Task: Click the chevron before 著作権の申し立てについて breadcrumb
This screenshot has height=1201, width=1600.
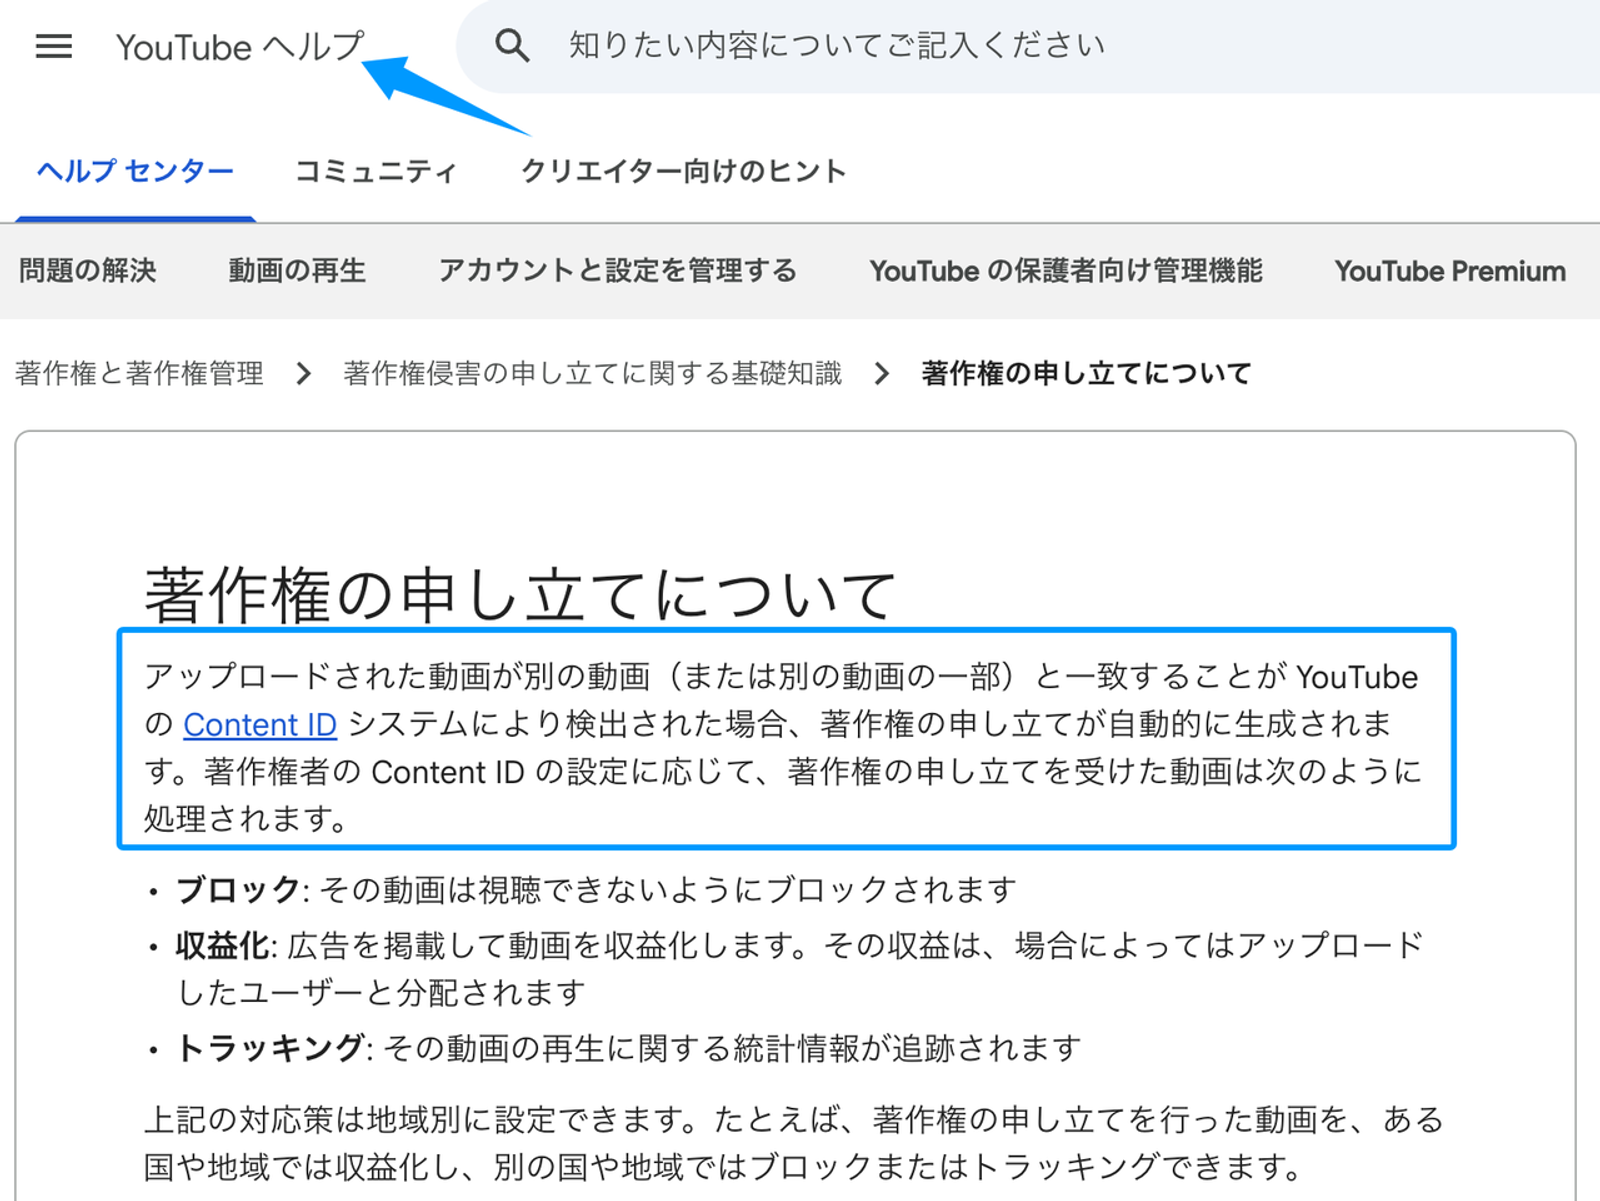Action: (881, 374)
